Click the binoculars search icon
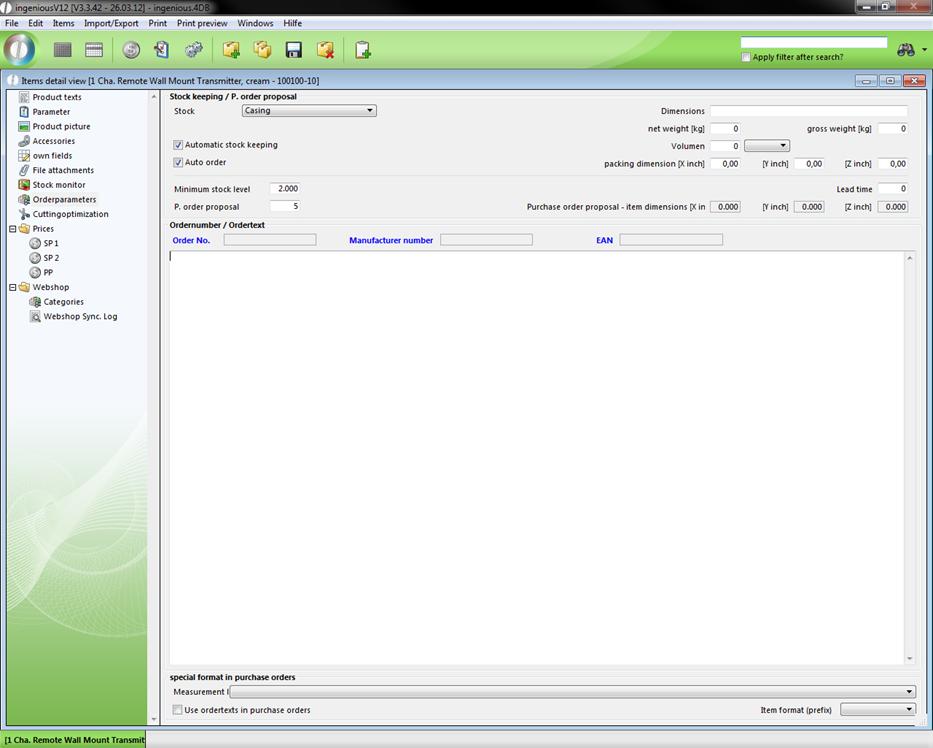This screenshot has width=933, height=748. [906, 50]
